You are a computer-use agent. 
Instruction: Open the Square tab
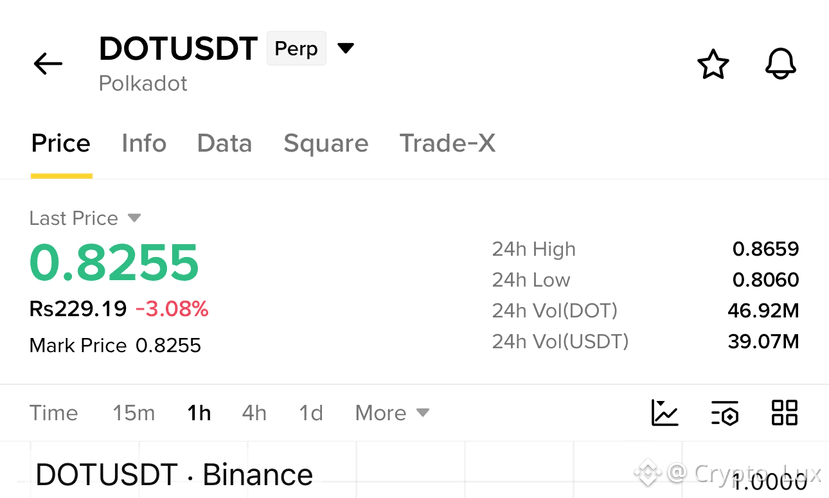326,144
